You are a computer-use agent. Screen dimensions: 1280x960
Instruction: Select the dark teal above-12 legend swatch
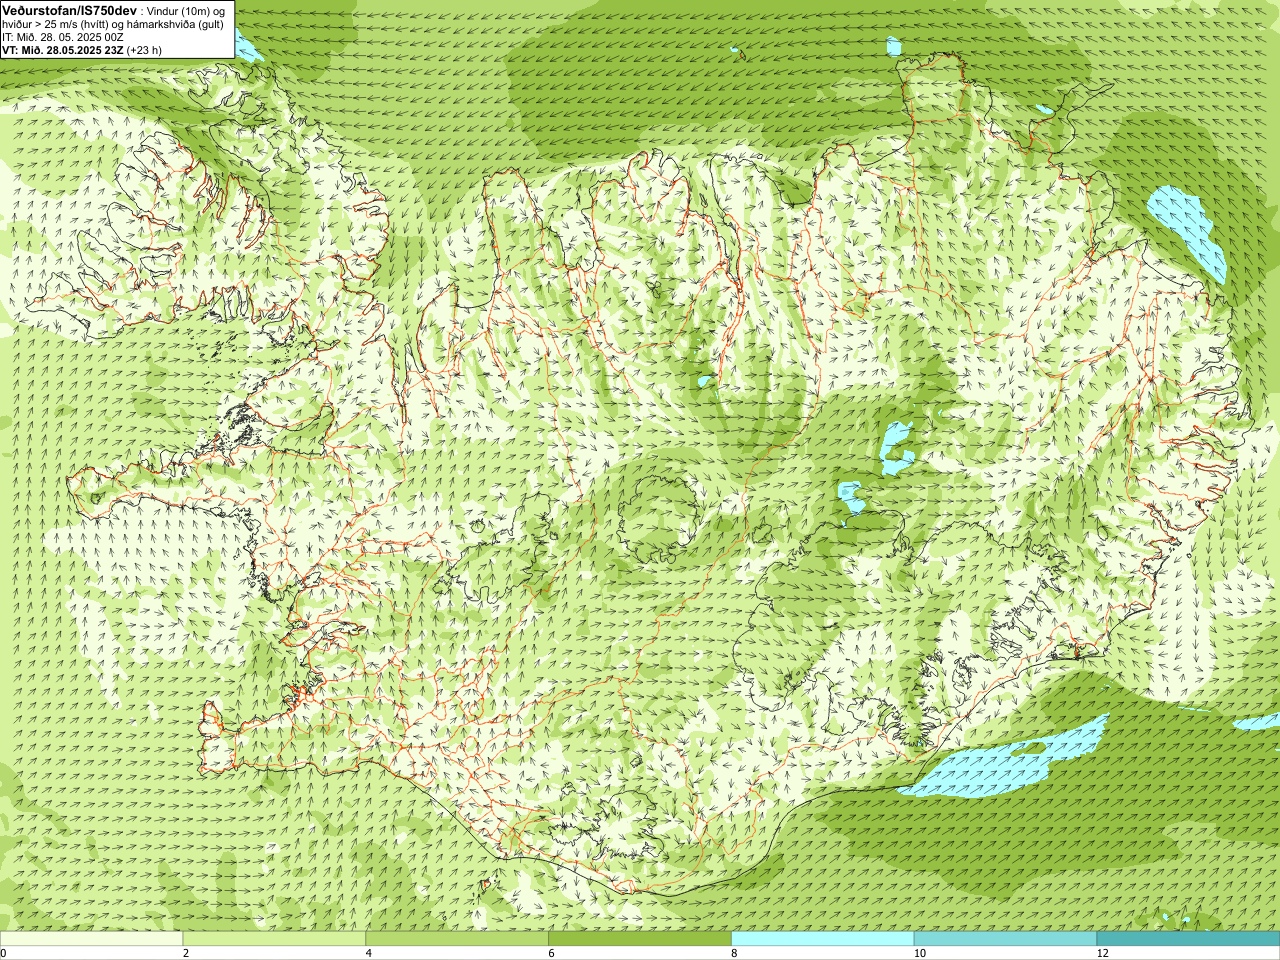[x=1188, y=939]
